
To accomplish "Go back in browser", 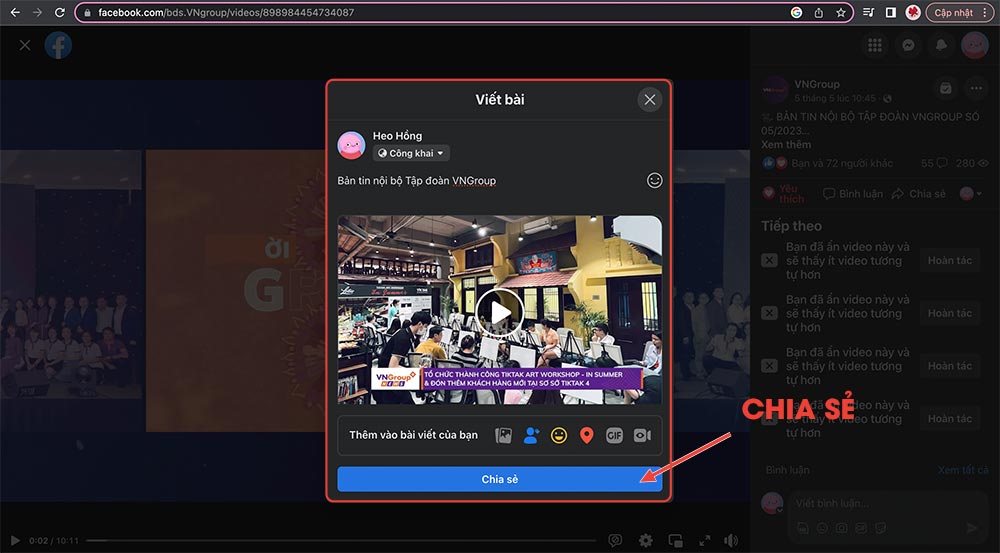I will [x=15, y=12].
